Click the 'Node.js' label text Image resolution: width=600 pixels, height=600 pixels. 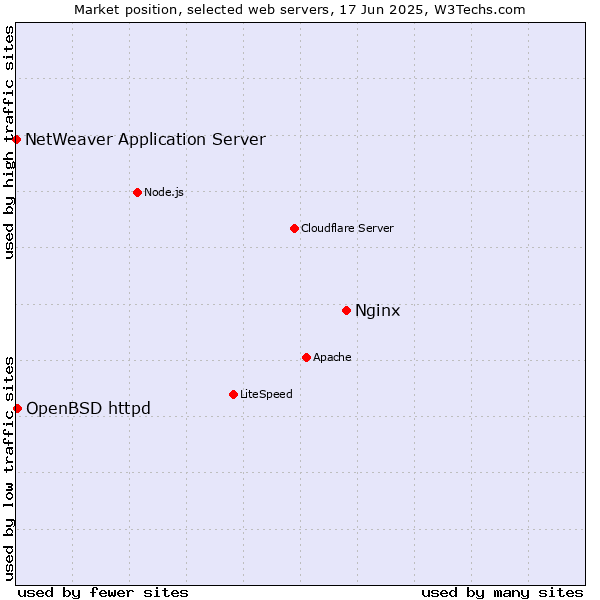click(164, 192)
